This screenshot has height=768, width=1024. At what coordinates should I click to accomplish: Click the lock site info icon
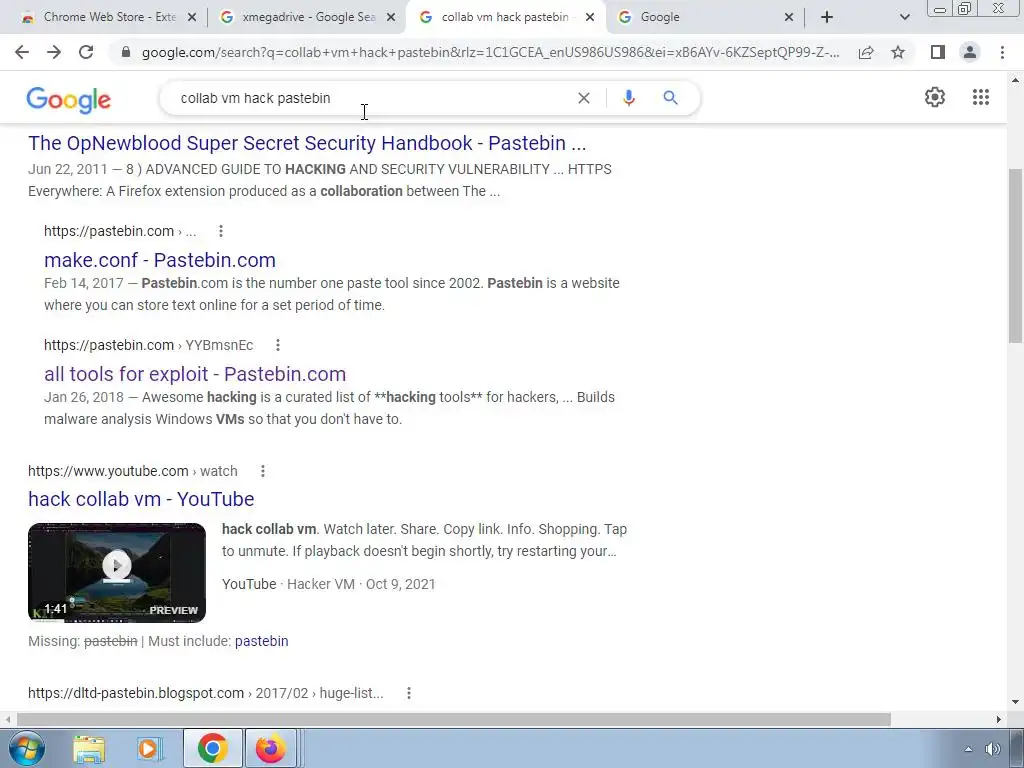click(x=126, y=52)
